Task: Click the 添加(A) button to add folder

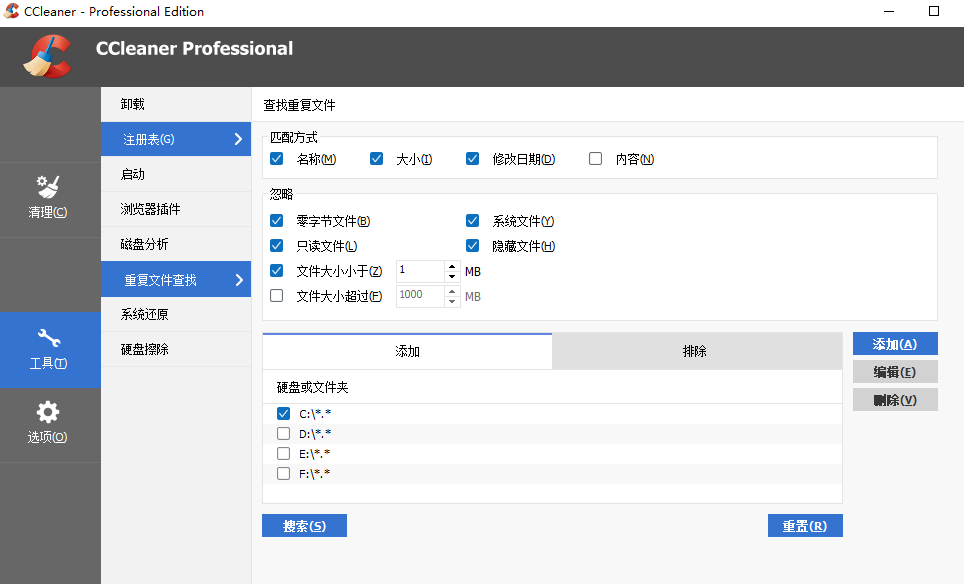Action: coord(894,343)
